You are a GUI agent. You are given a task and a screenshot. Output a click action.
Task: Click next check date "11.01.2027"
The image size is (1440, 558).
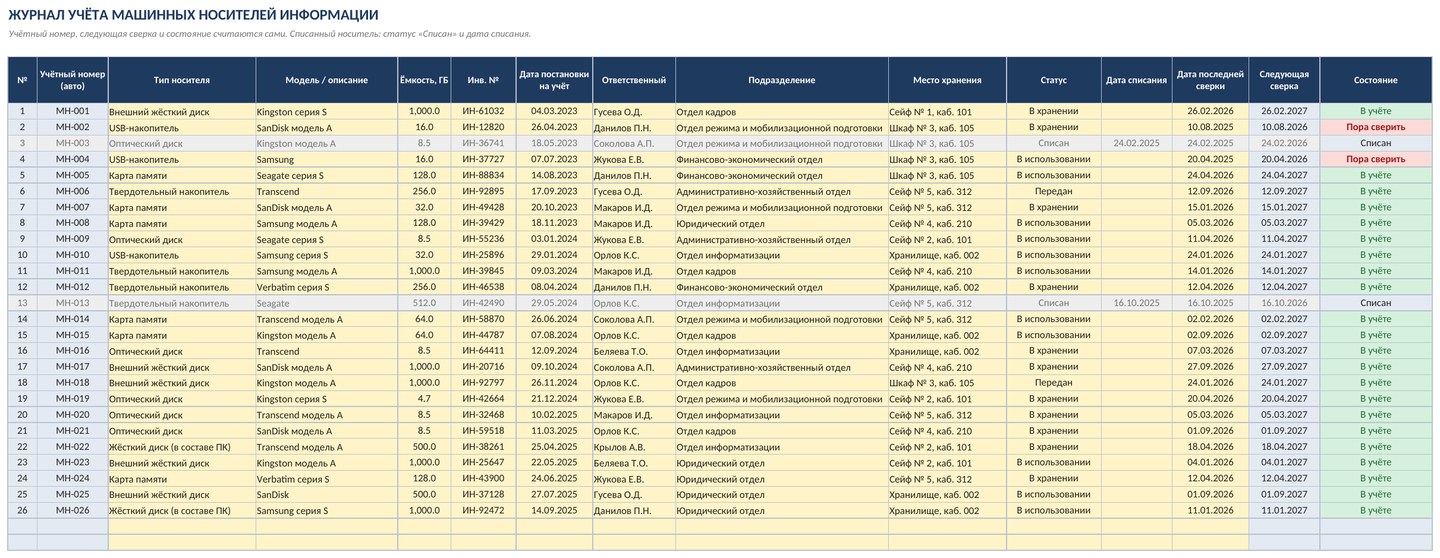click(1284, 511)
